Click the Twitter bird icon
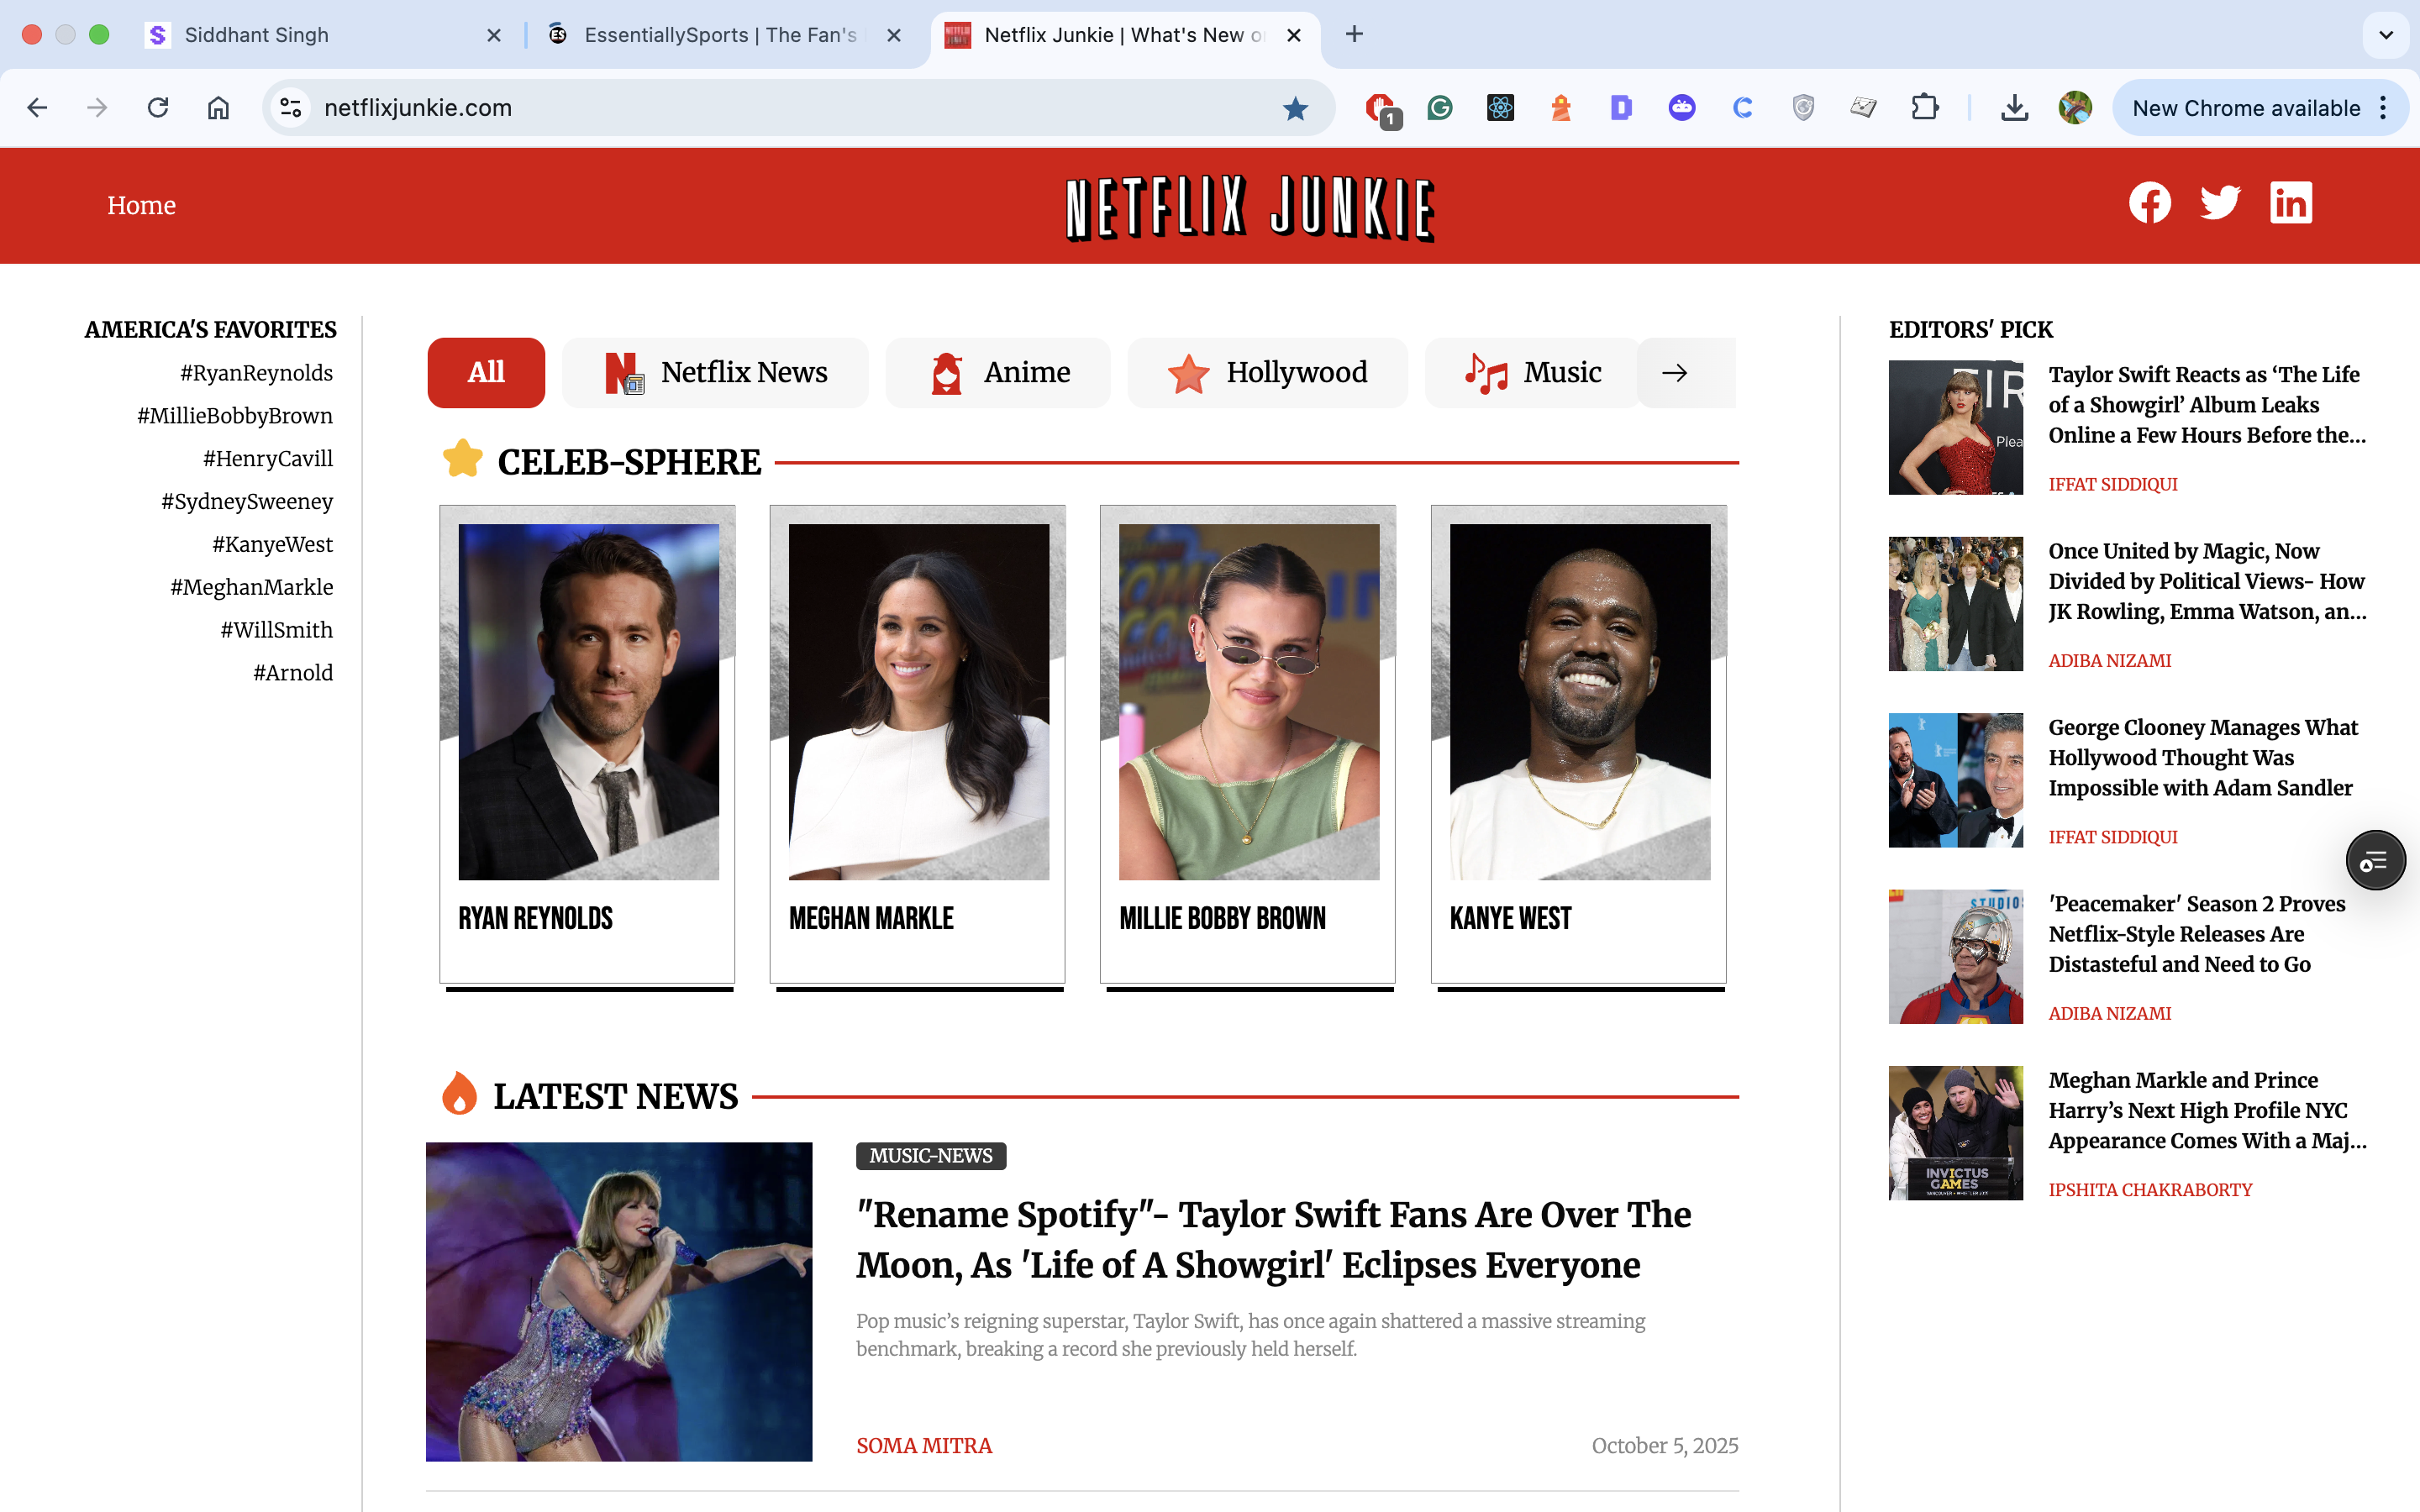Image resolution: width=2420 pixels, height=1512 pixels. [x=2220, y=203]
